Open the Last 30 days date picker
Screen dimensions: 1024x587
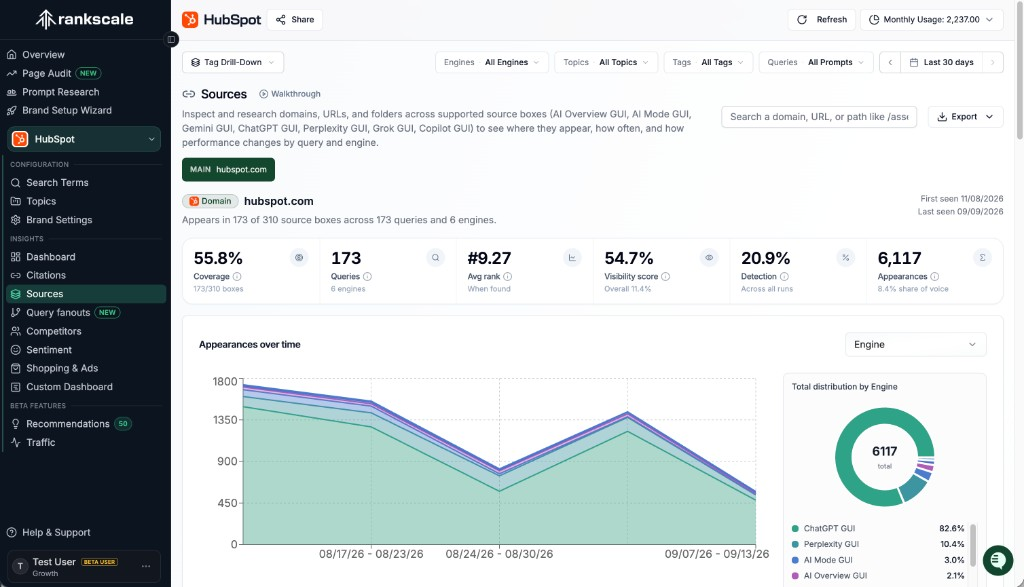[942, 63]
